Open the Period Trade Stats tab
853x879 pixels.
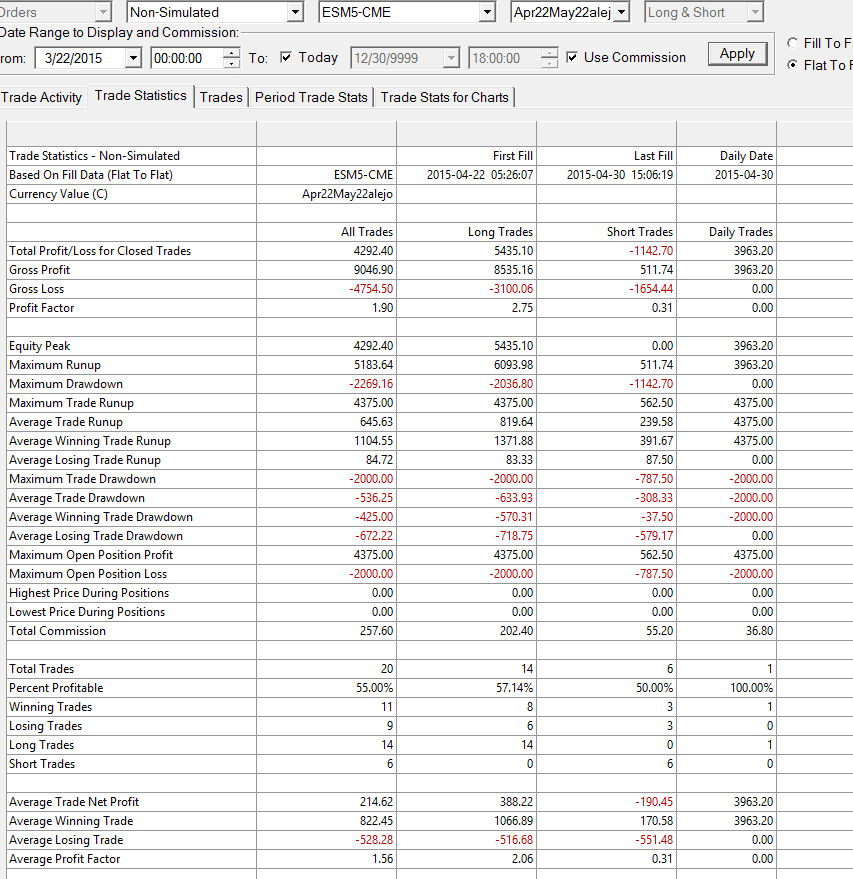coord(311,97)
